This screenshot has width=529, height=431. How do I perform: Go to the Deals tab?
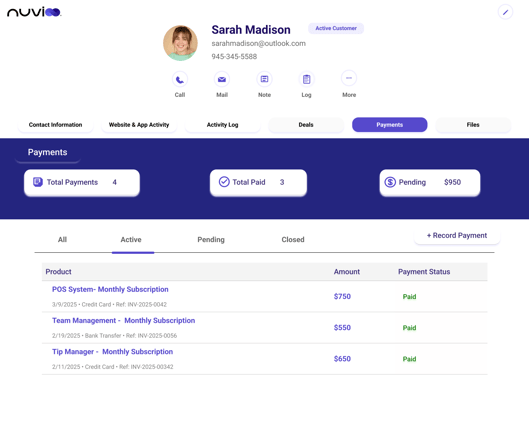(x=306, y=125)
